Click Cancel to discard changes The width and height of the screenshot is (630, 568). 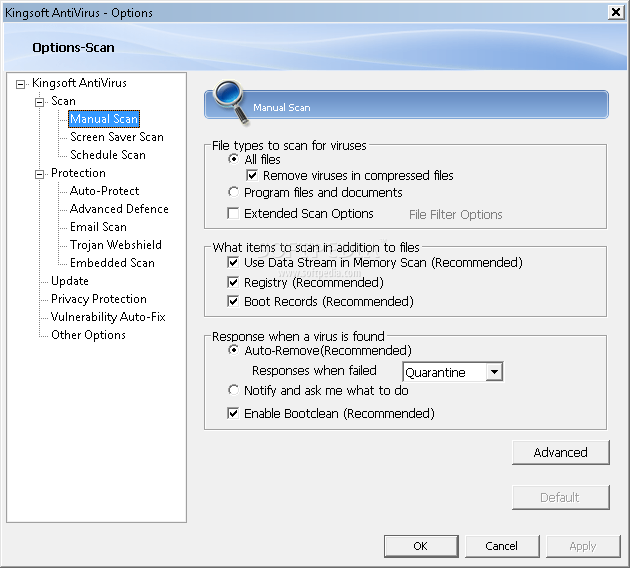[502, 546]
